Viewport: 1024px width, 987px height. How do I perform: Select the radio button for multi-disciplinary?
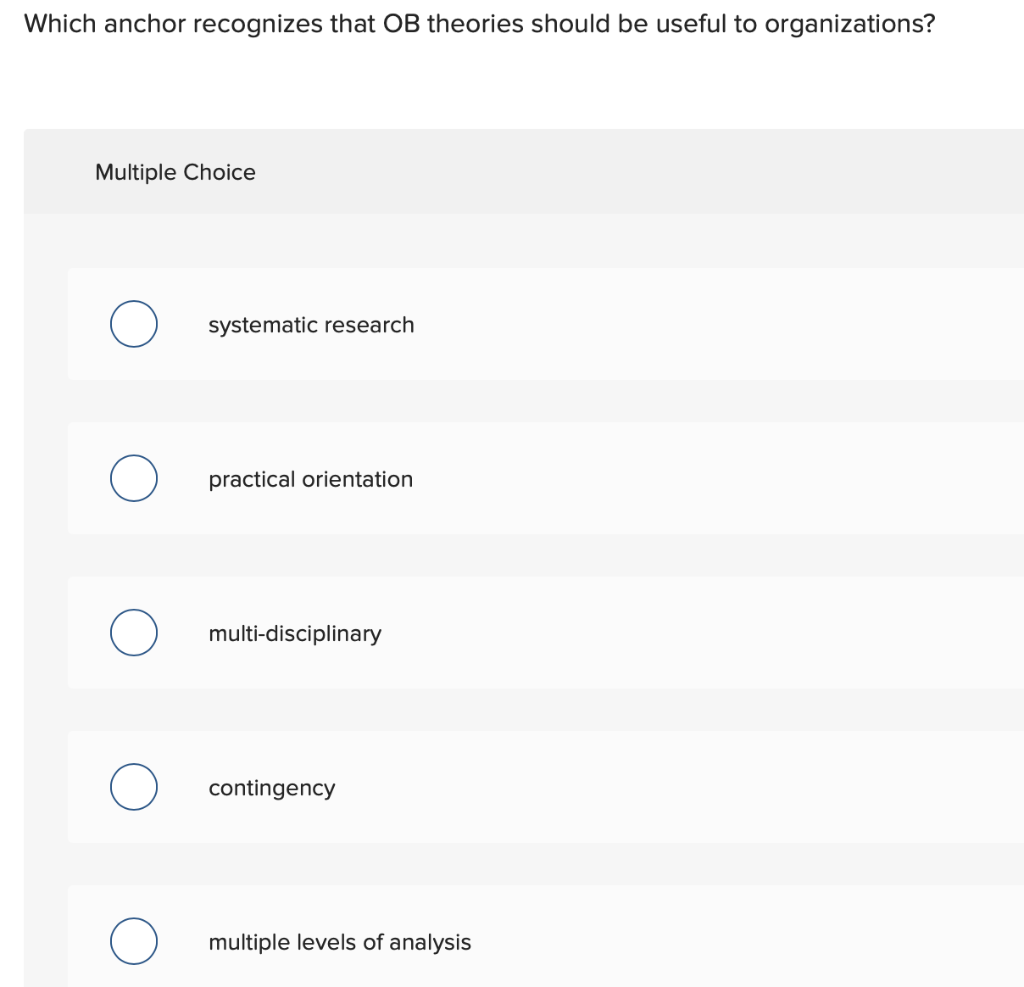point(133,632)
